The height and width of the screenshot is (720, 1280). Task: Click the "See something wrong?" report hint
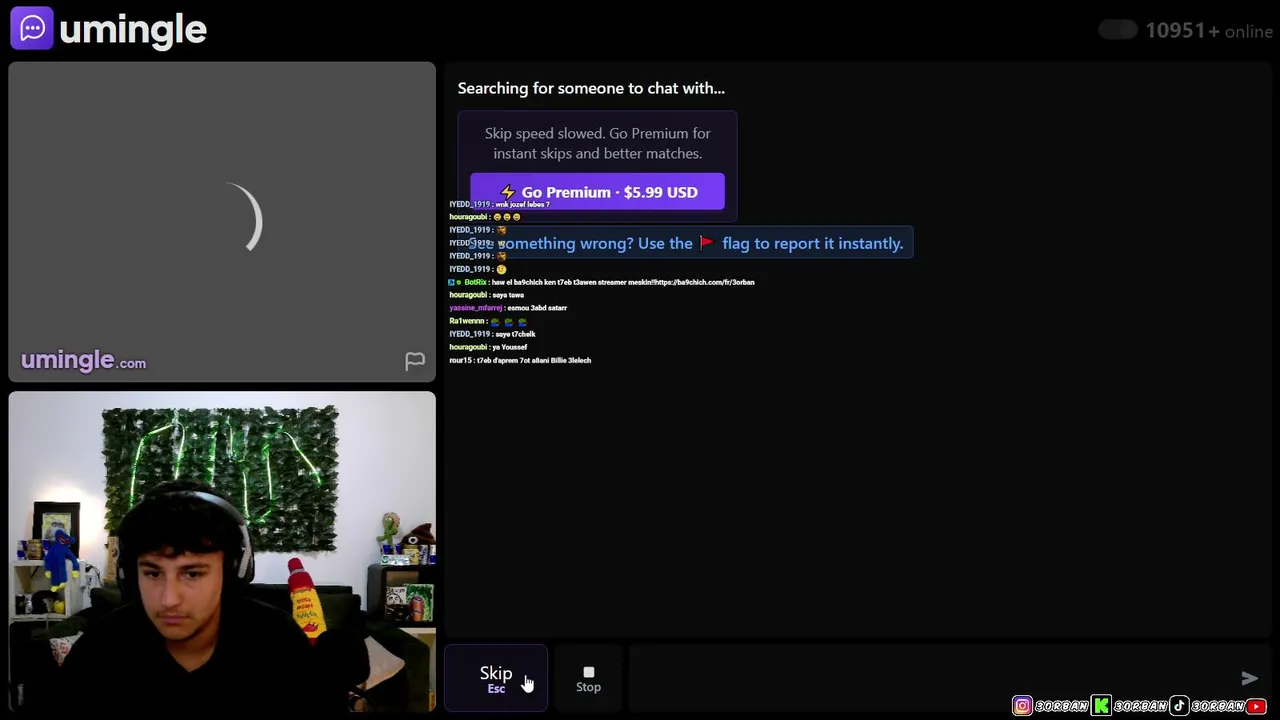point(686,243)
